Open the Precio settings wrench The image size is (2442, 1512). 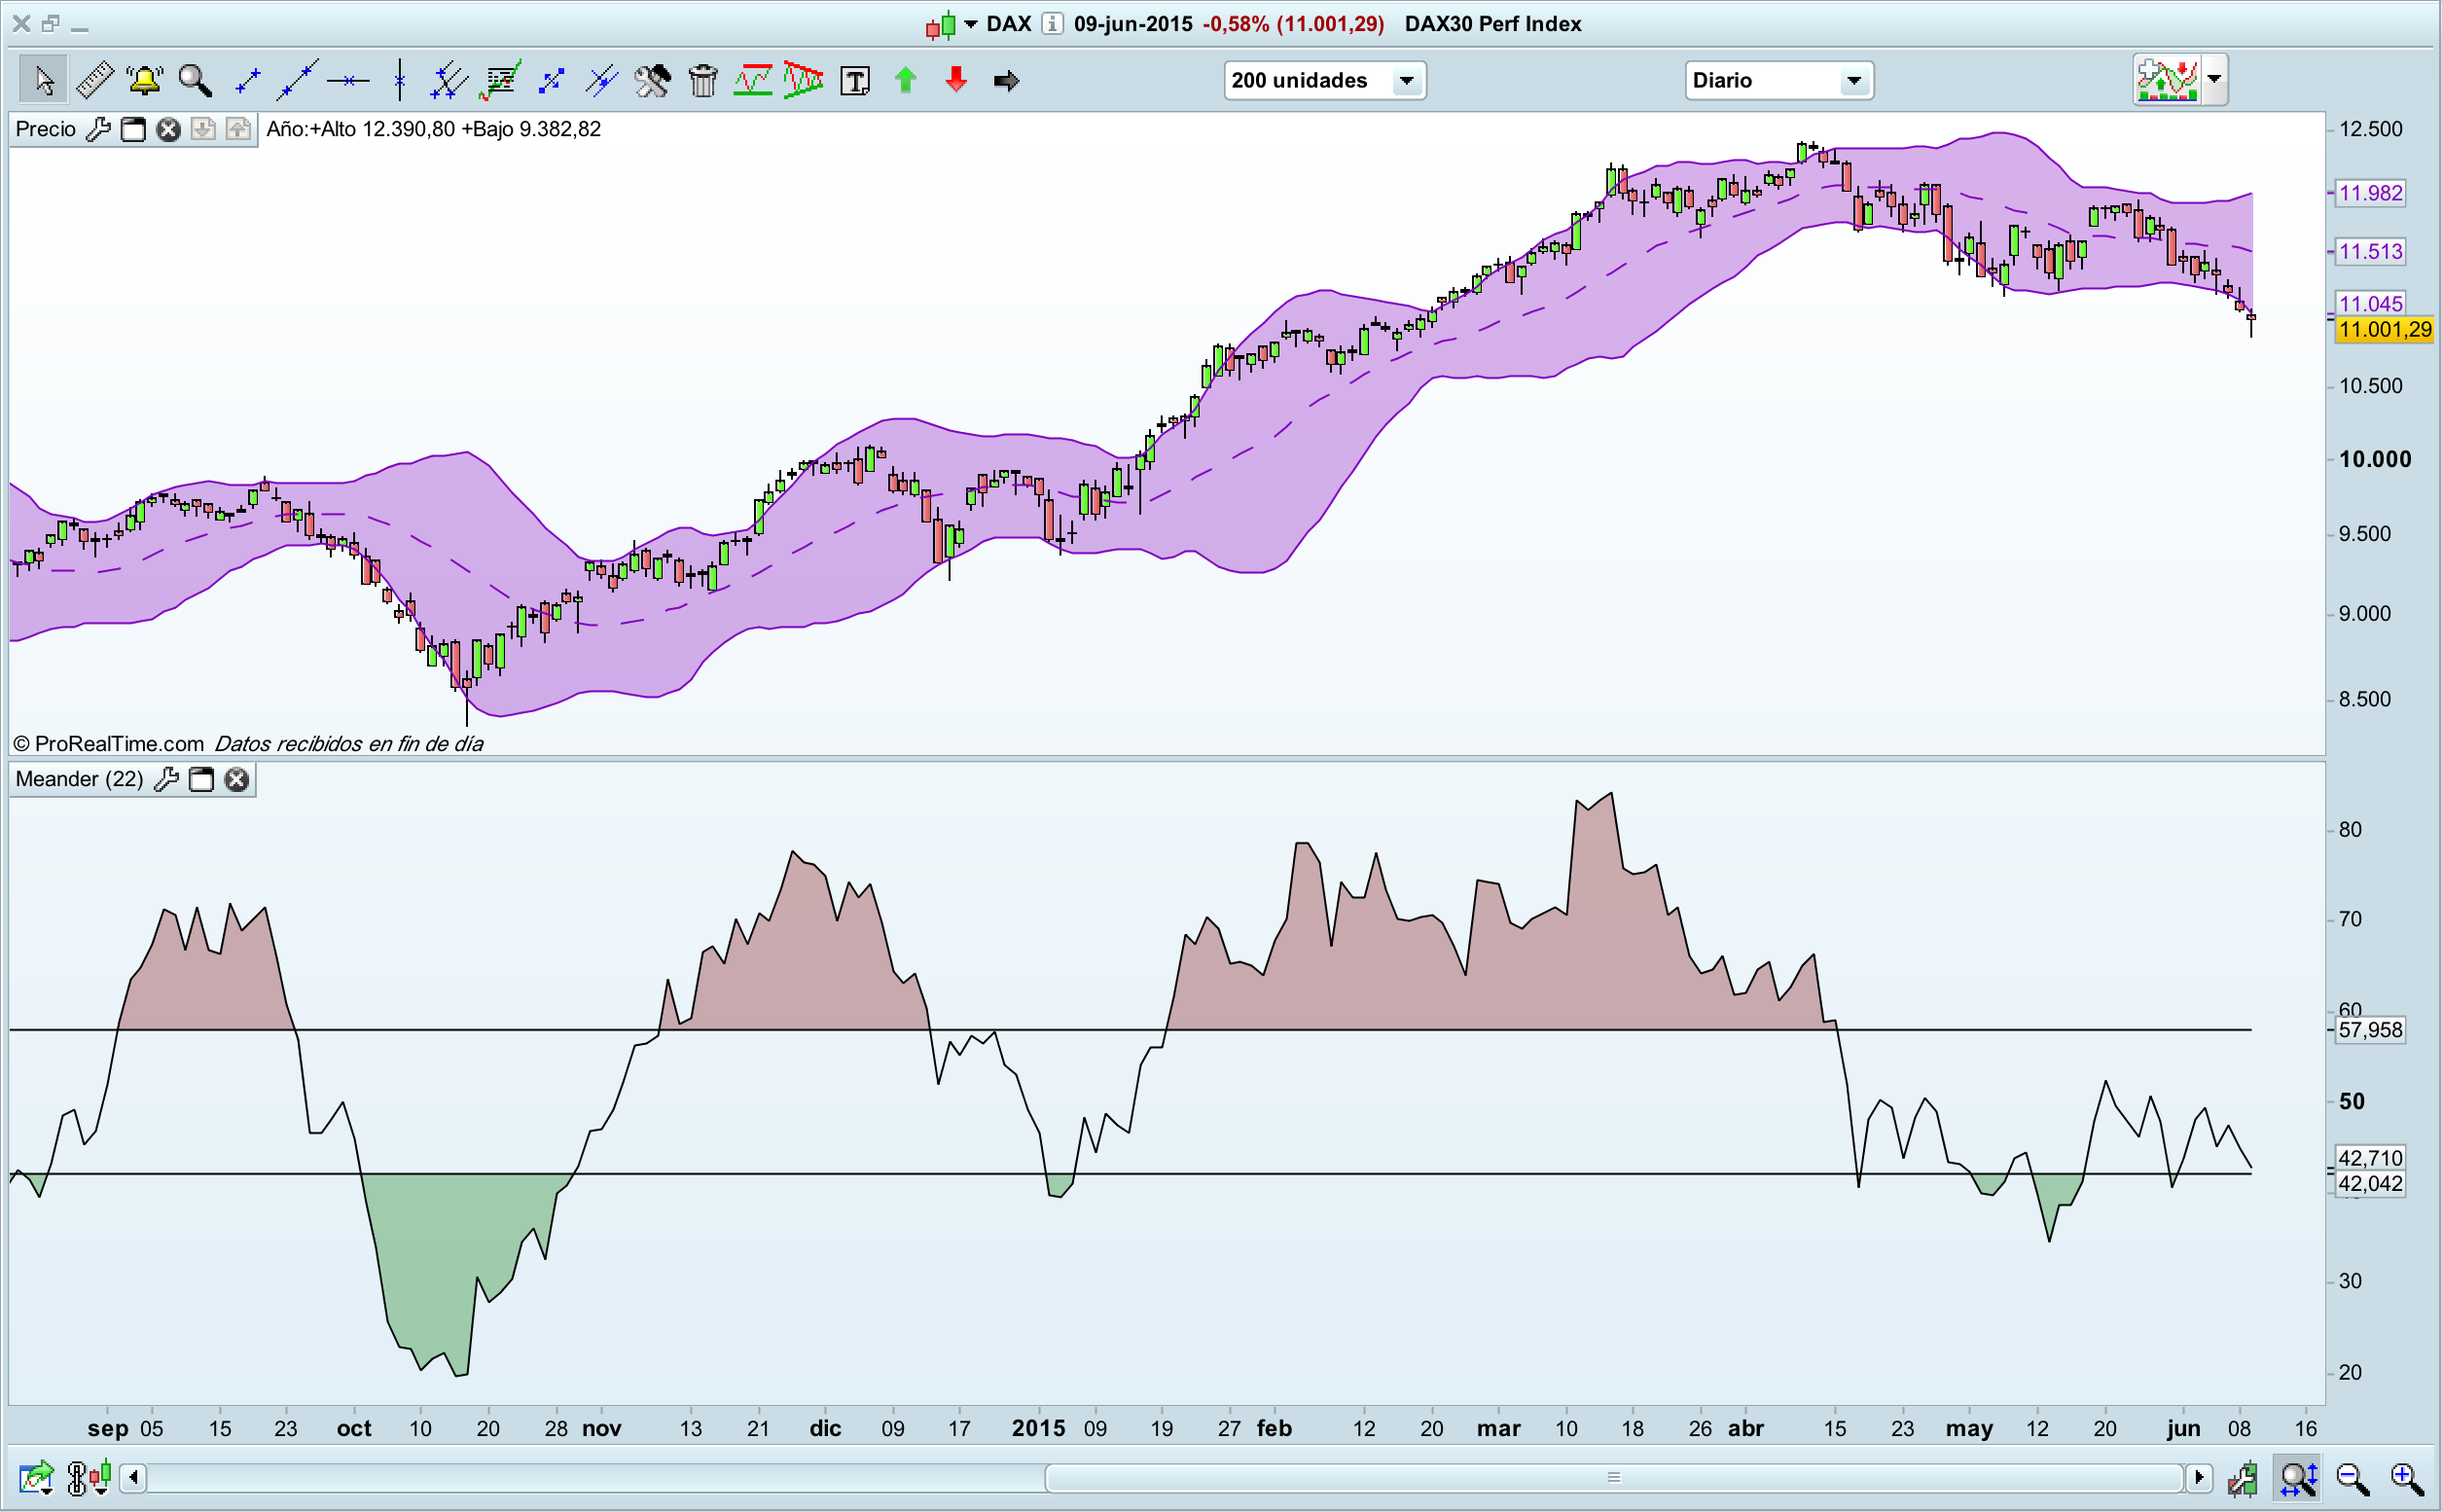click(x=98, y=129)
